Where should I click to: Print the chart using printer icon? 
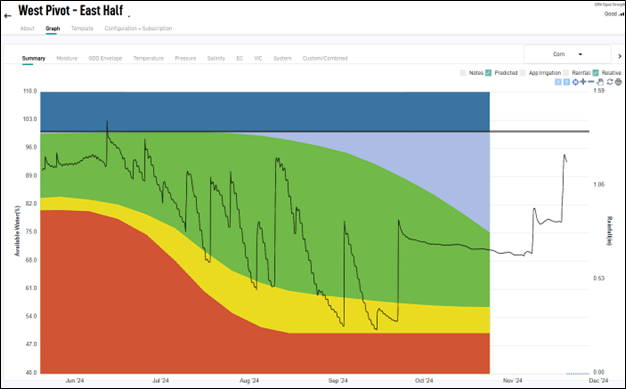(x=618, y=82)
